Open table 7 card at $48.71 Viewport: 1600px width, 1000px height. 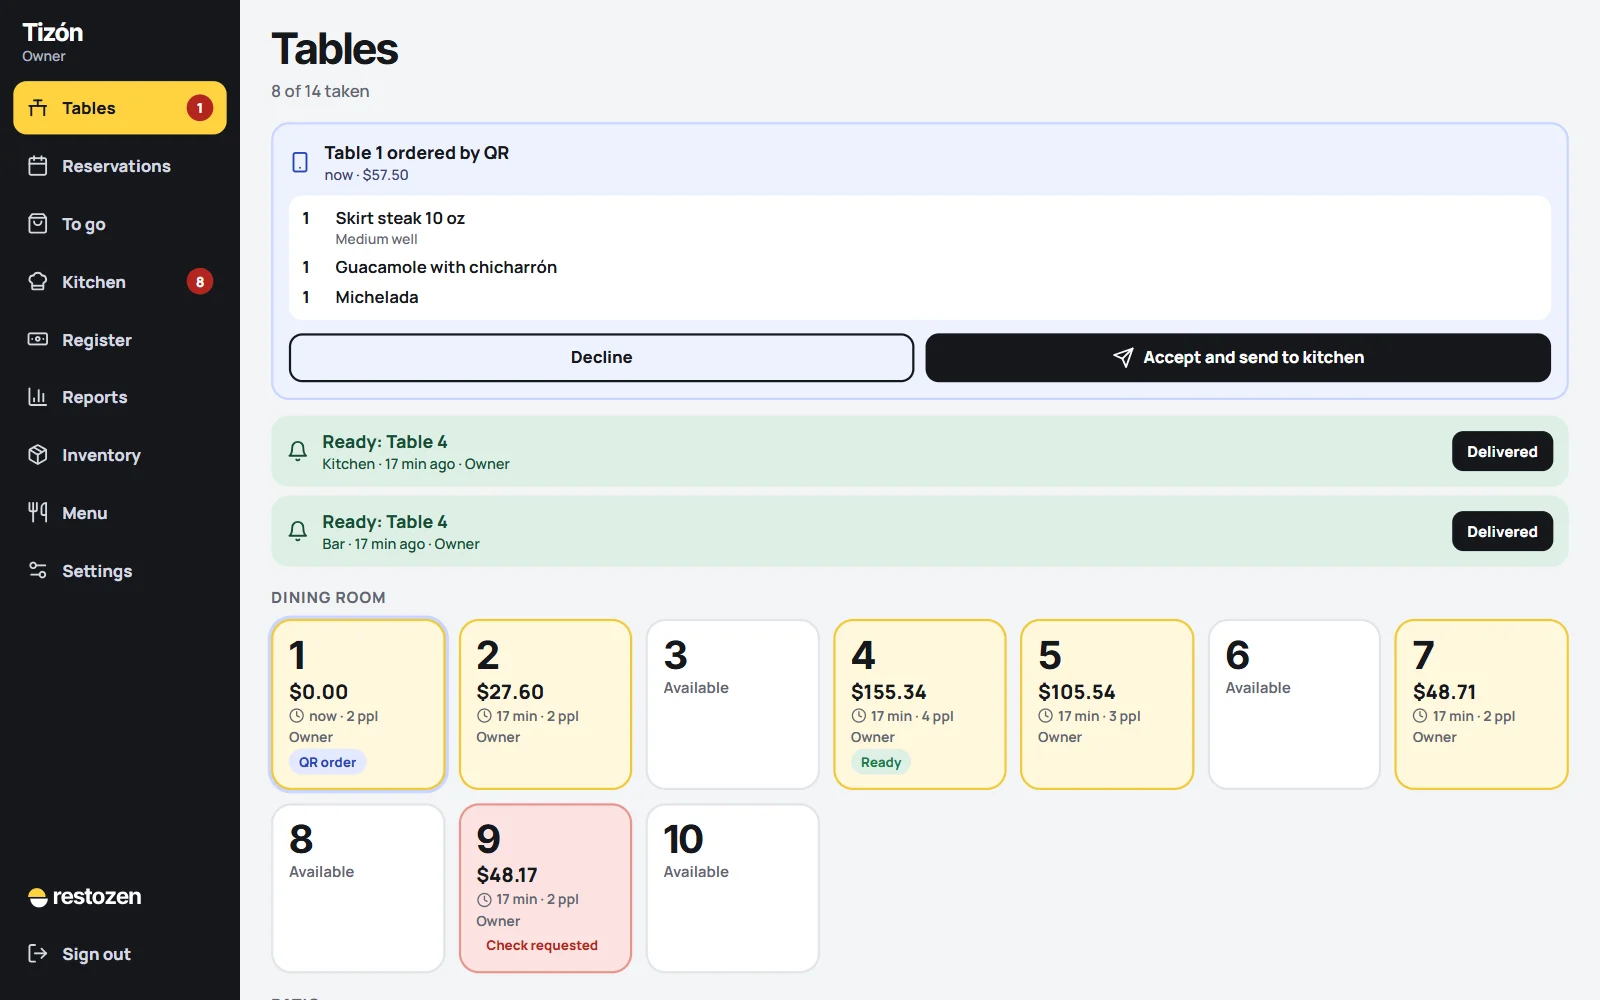(1481, 704)
